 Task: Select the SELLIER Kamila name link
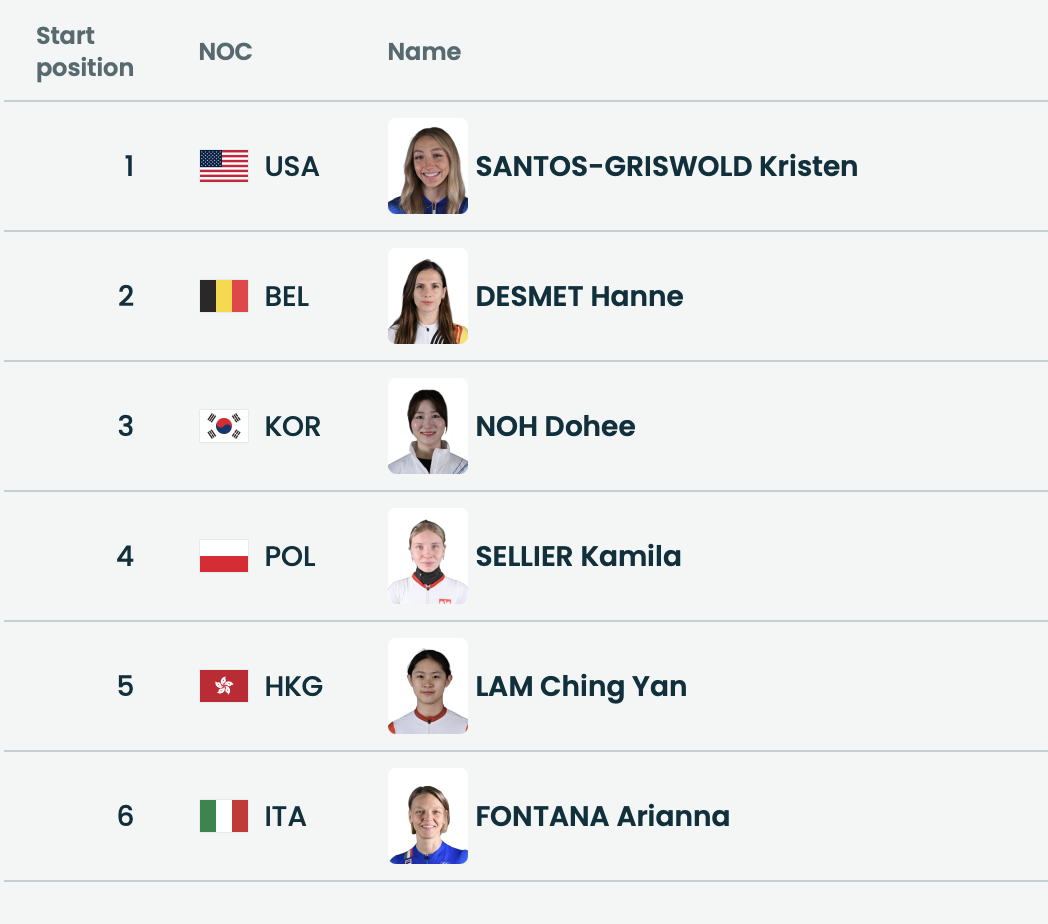[x=578, y=556]
